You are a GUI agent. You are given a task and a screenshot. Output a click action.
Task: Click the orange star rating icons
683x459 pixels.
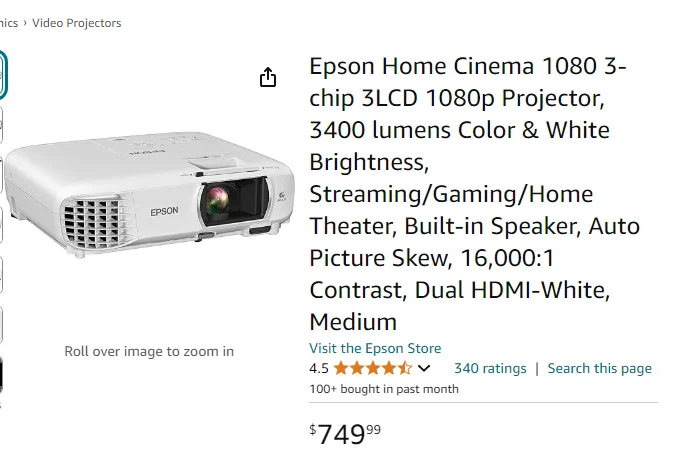click(x=373, y=368)
